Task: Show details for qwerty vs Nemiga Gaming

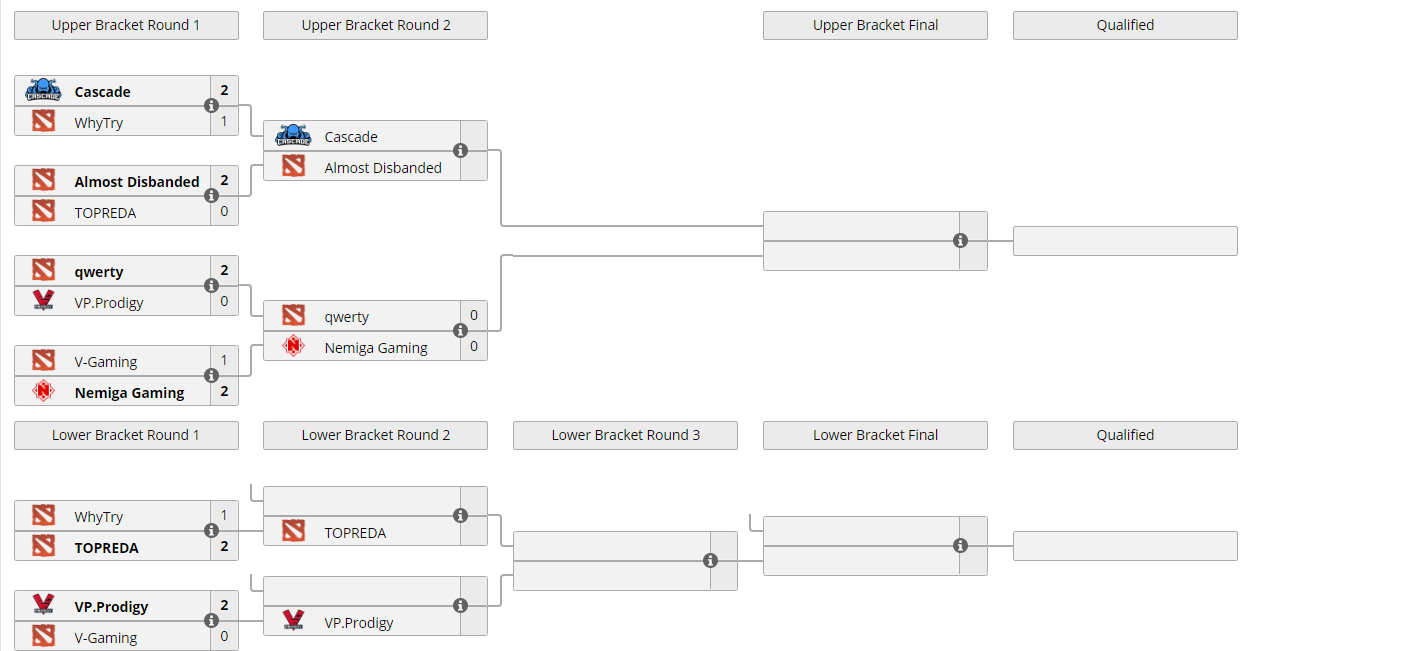Action: (460, 331)
